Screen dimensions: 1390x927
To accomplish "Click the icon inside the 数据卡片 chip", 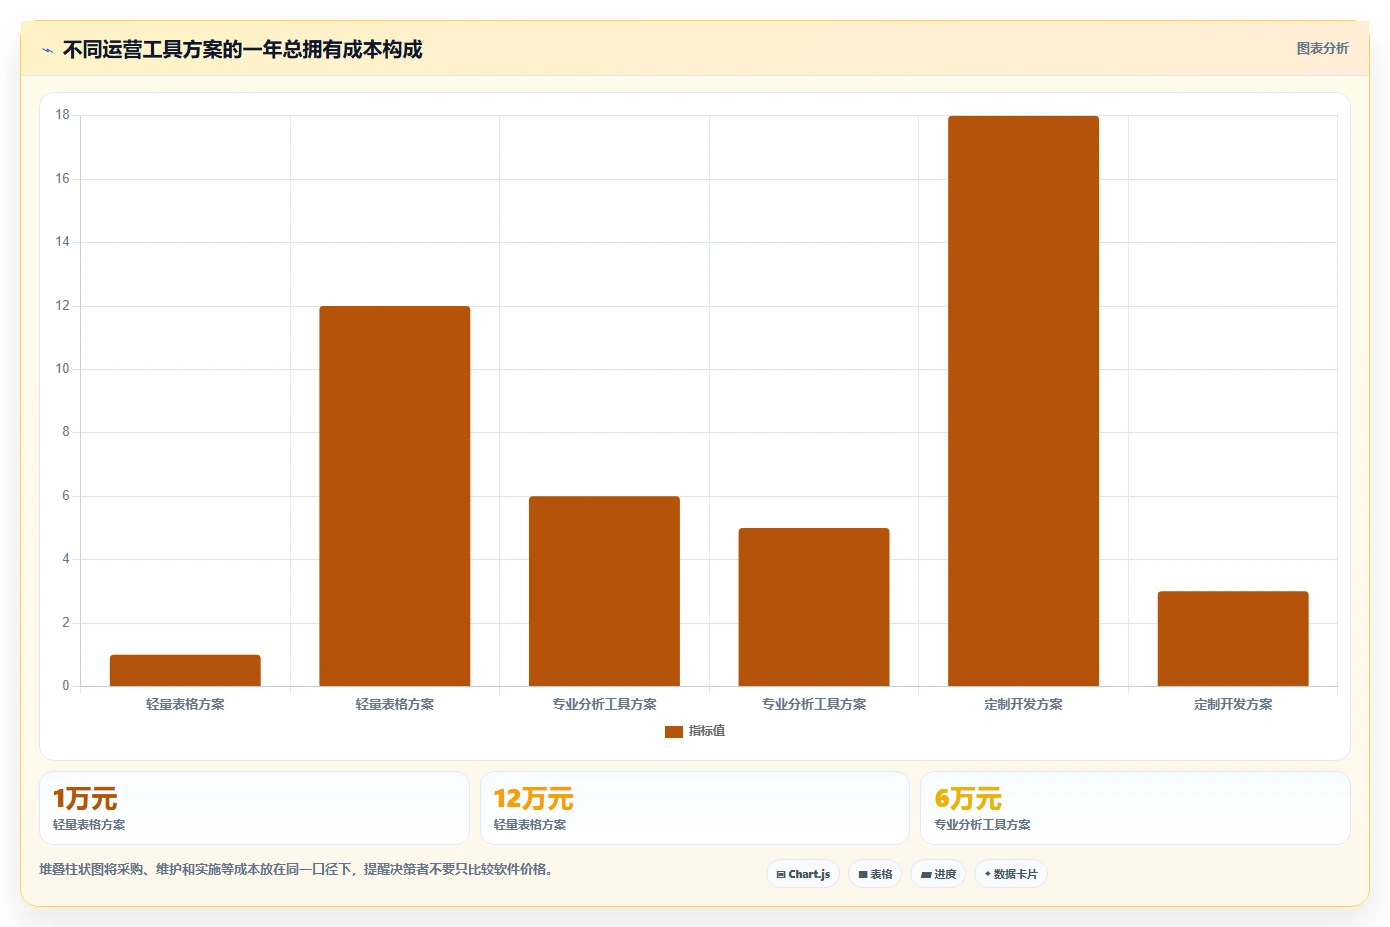I will point(988,874).
